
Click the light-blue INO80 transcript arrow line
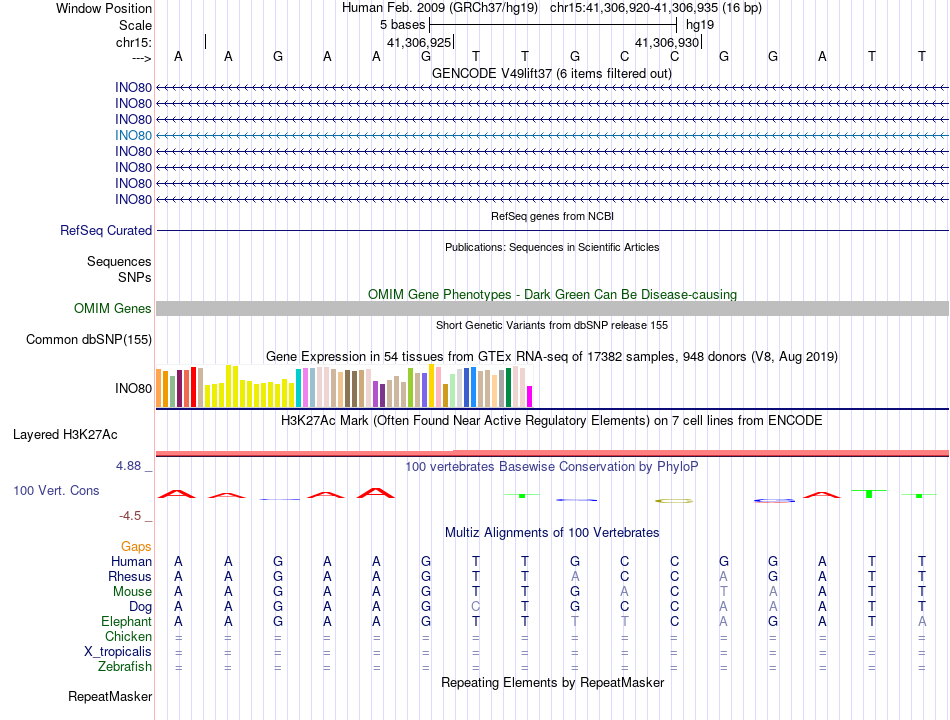[552, 135]
